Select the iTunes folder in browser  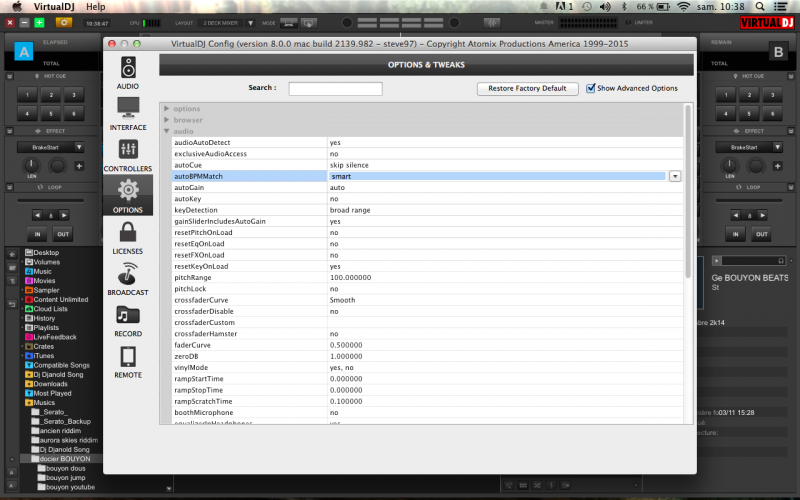[x=43, y=356]
